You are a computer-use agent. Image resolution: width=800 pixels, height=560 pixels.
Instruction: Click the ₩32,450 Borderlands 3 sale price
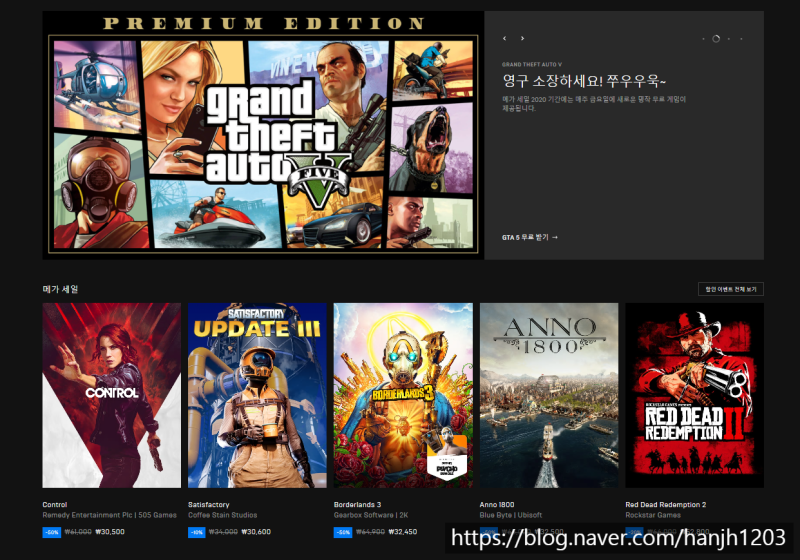[403, 531]
